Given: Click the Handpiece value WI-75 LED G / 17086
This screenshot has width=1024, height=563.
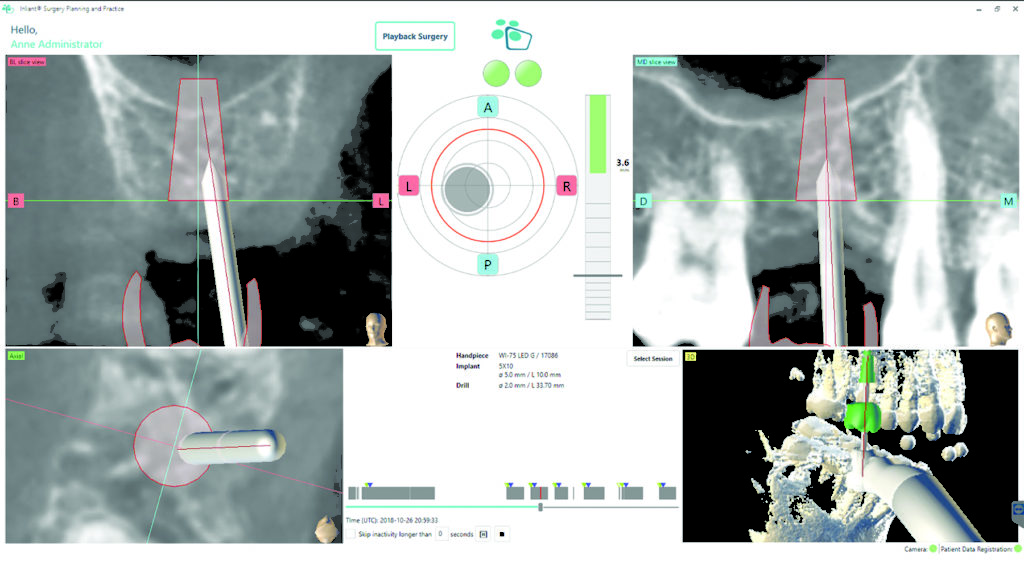Looking at the screenshot, I should [x=528, y=356].
